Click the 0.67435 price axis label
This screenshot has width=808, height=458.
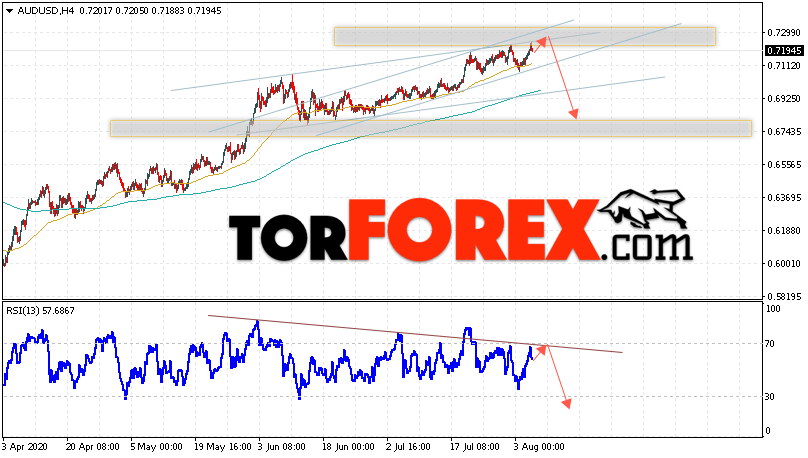(x=784, y=132)
